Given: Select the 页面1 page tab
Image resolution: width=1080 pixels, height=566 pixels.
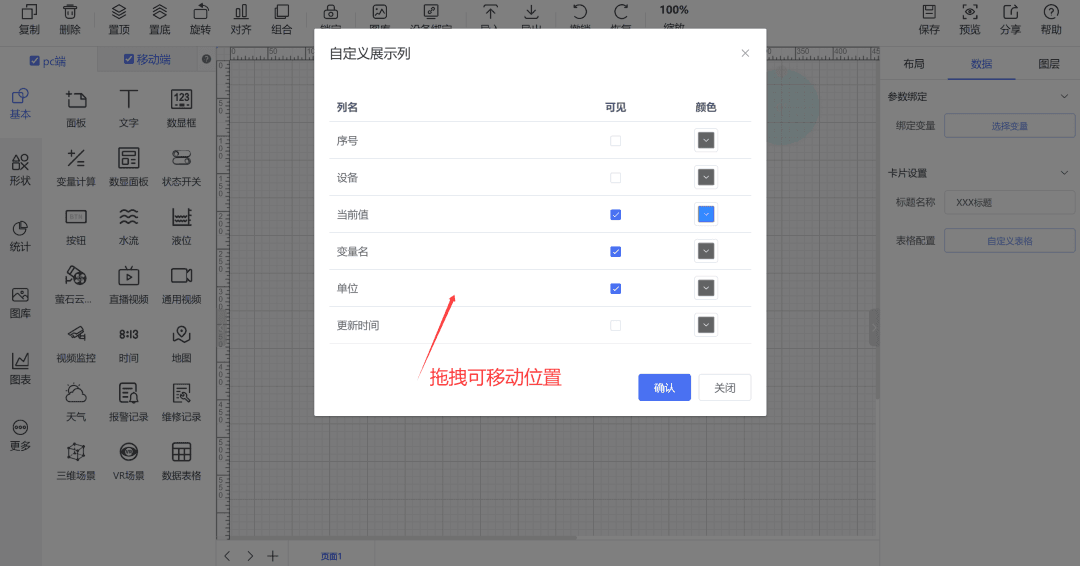Looking at the screenshot, I should pos(331,556).
